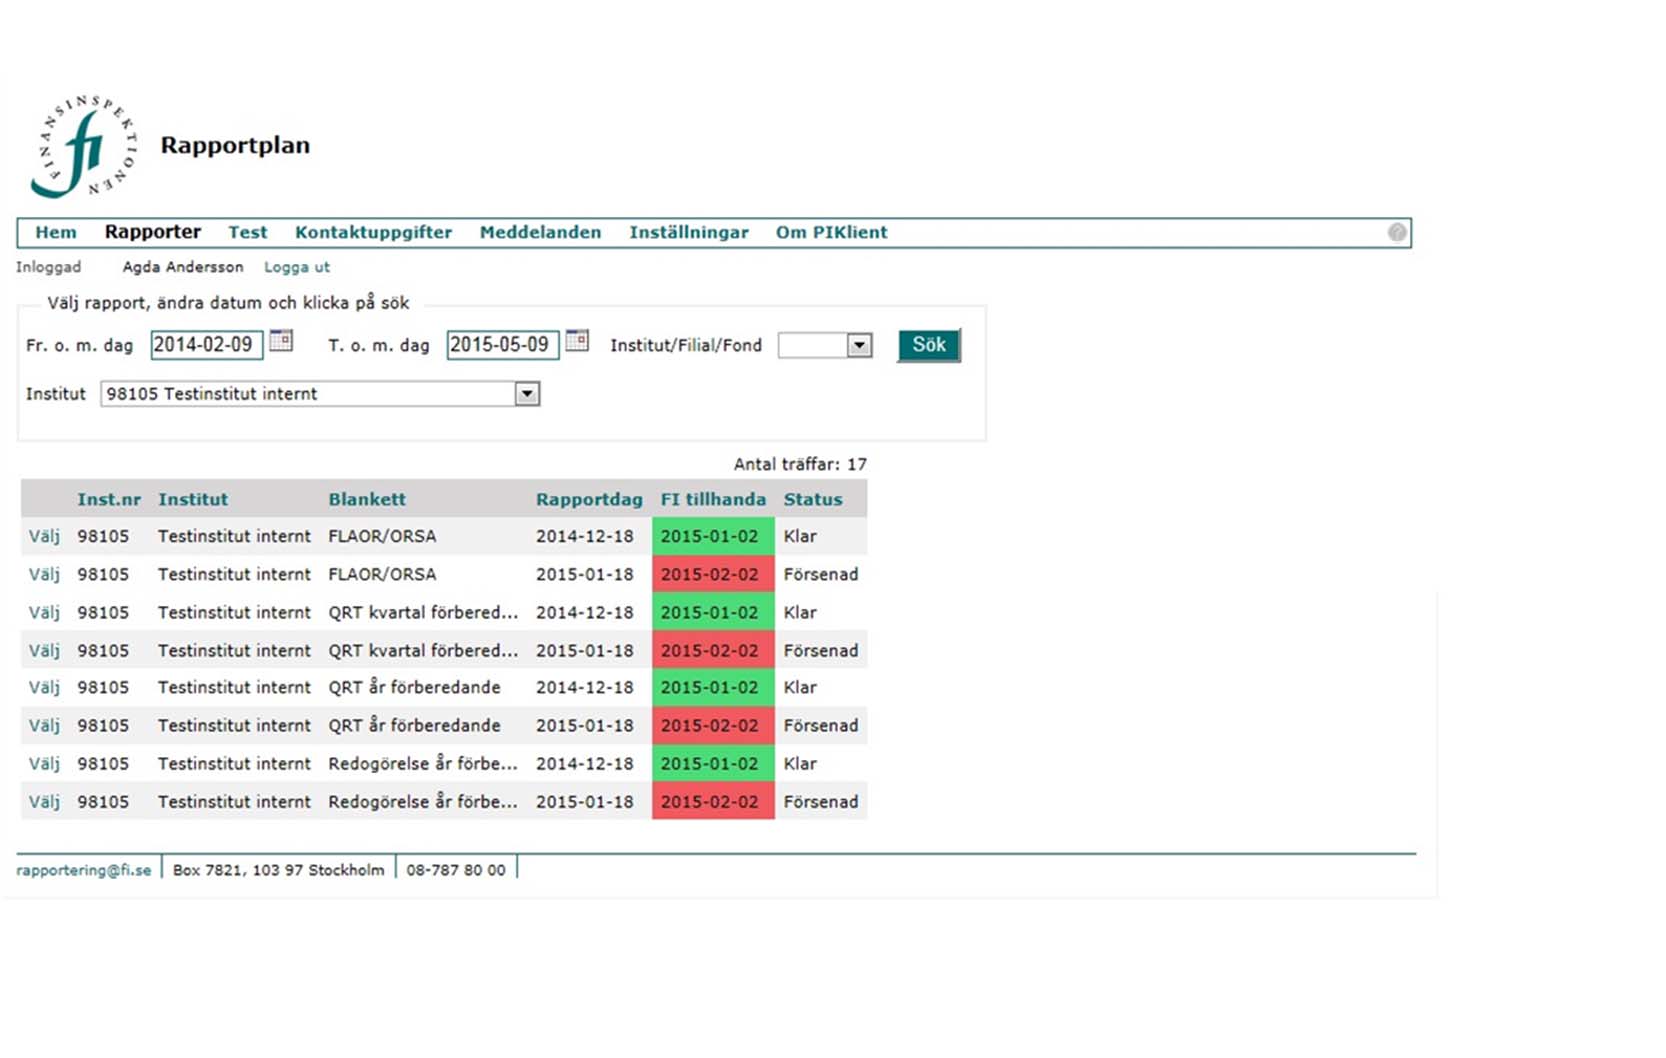Select Välj for QRT år förberedande 2014-12-18

pyautogui.click(x=44, y=687)
